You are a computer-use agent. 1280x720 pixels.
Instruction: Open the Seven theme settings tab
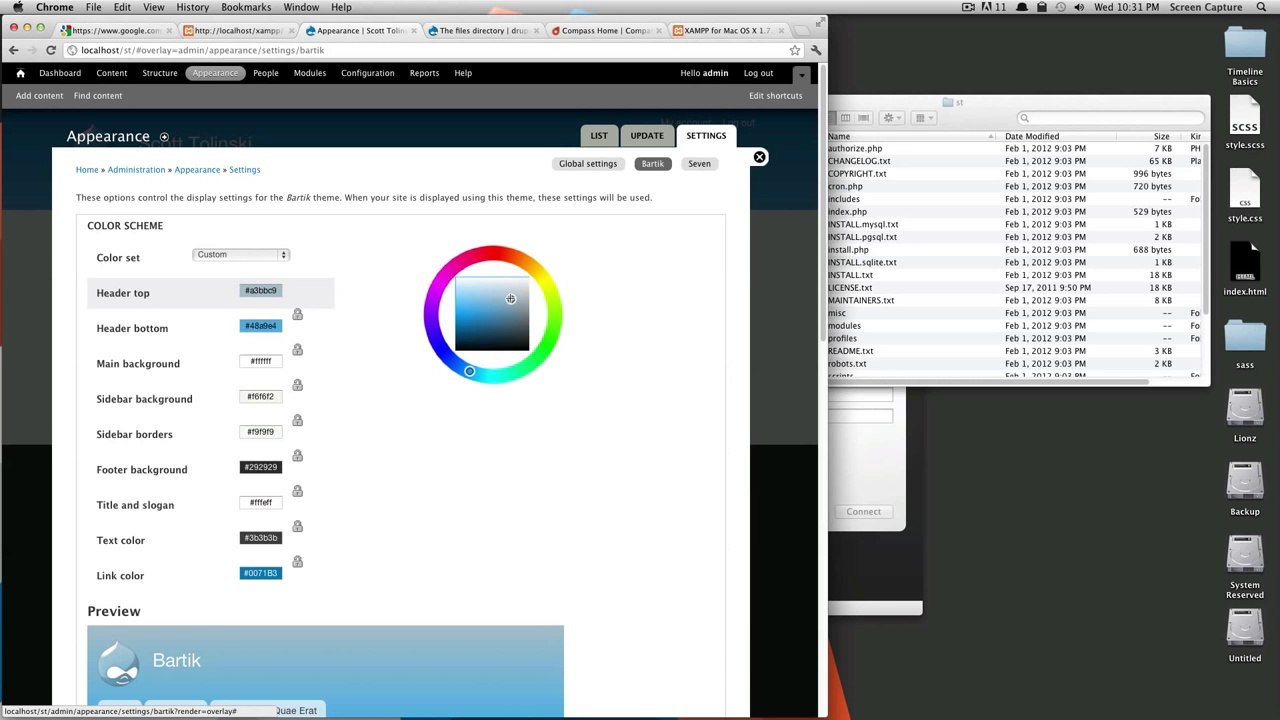(699, 164)
